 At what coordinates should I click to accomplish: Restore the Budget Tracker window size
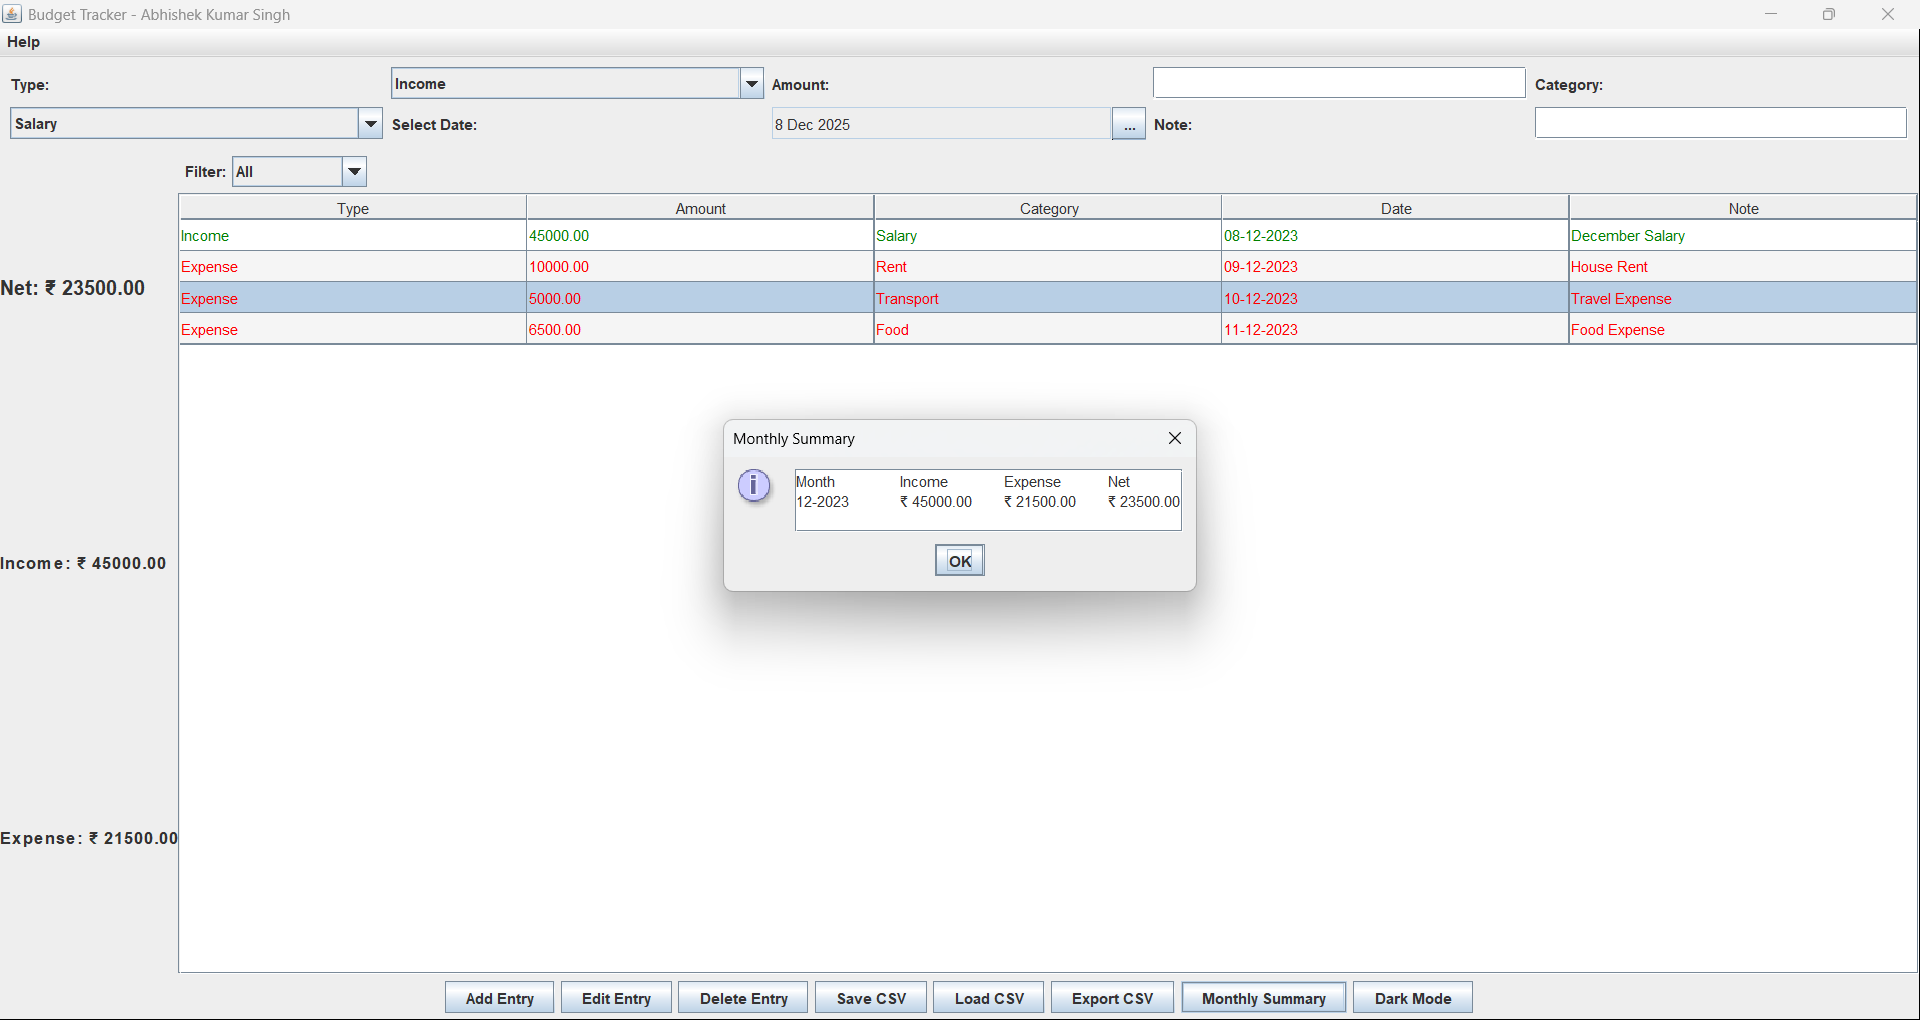(x=1829, y=14)
